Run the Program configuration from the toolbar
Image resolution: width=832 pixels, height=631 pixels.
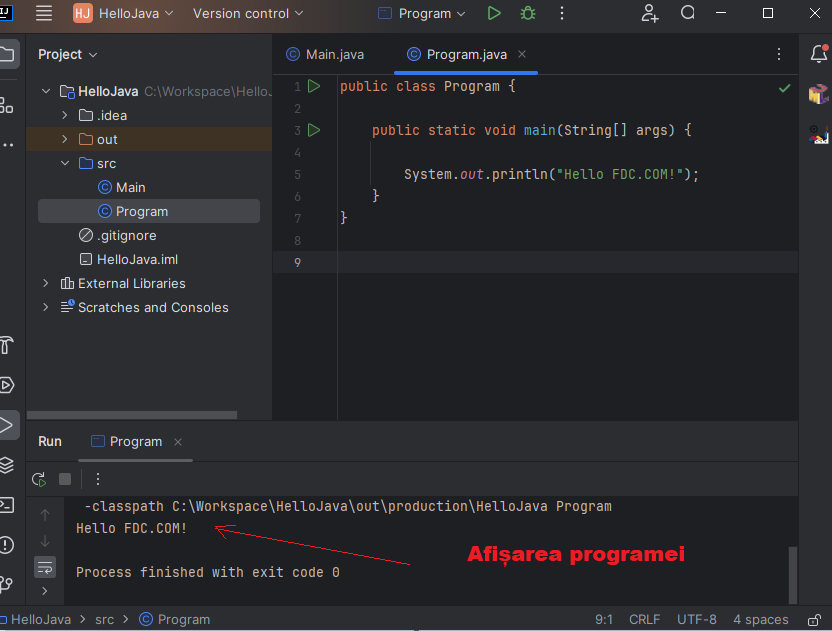(493, 13)
